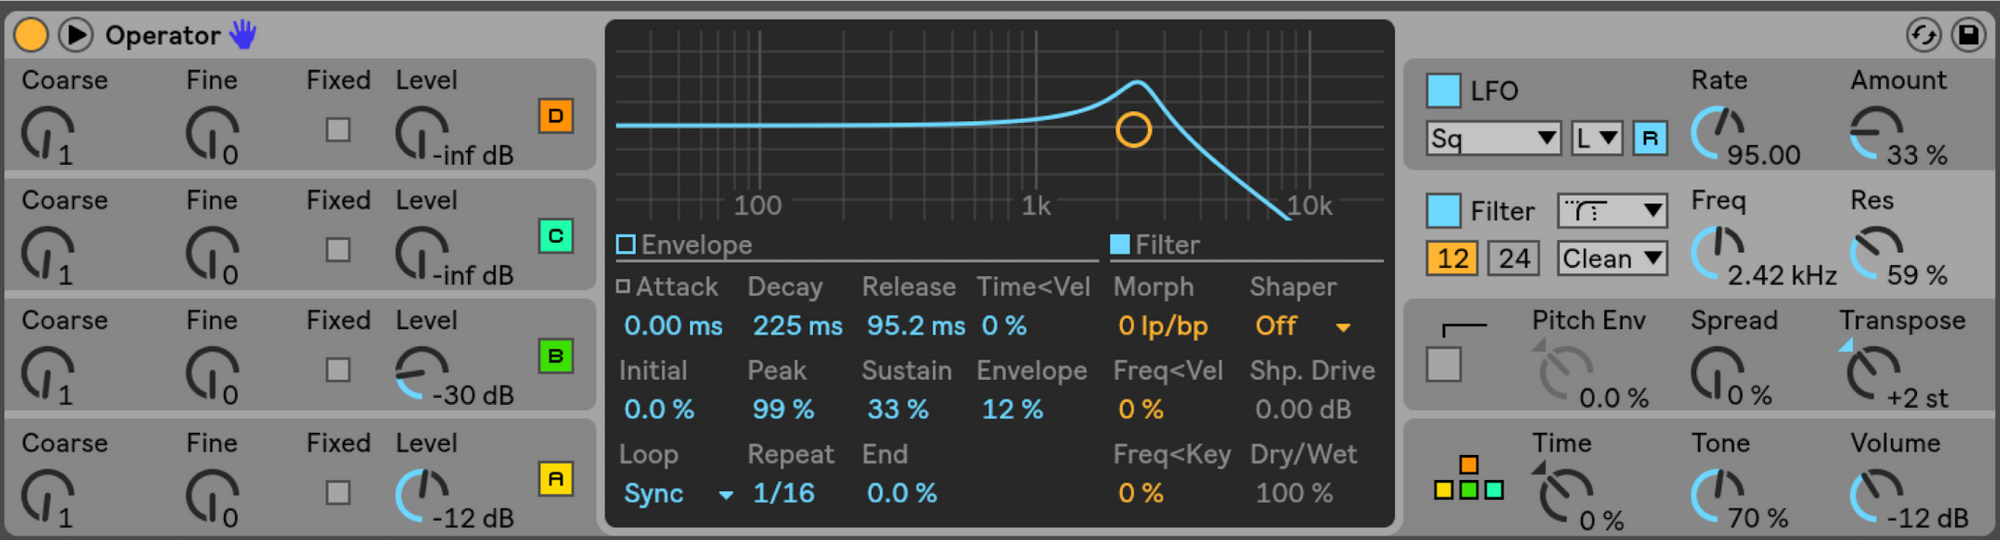Click the Spread knob
Viewport: 2000px width, 540px height.
1718,373
